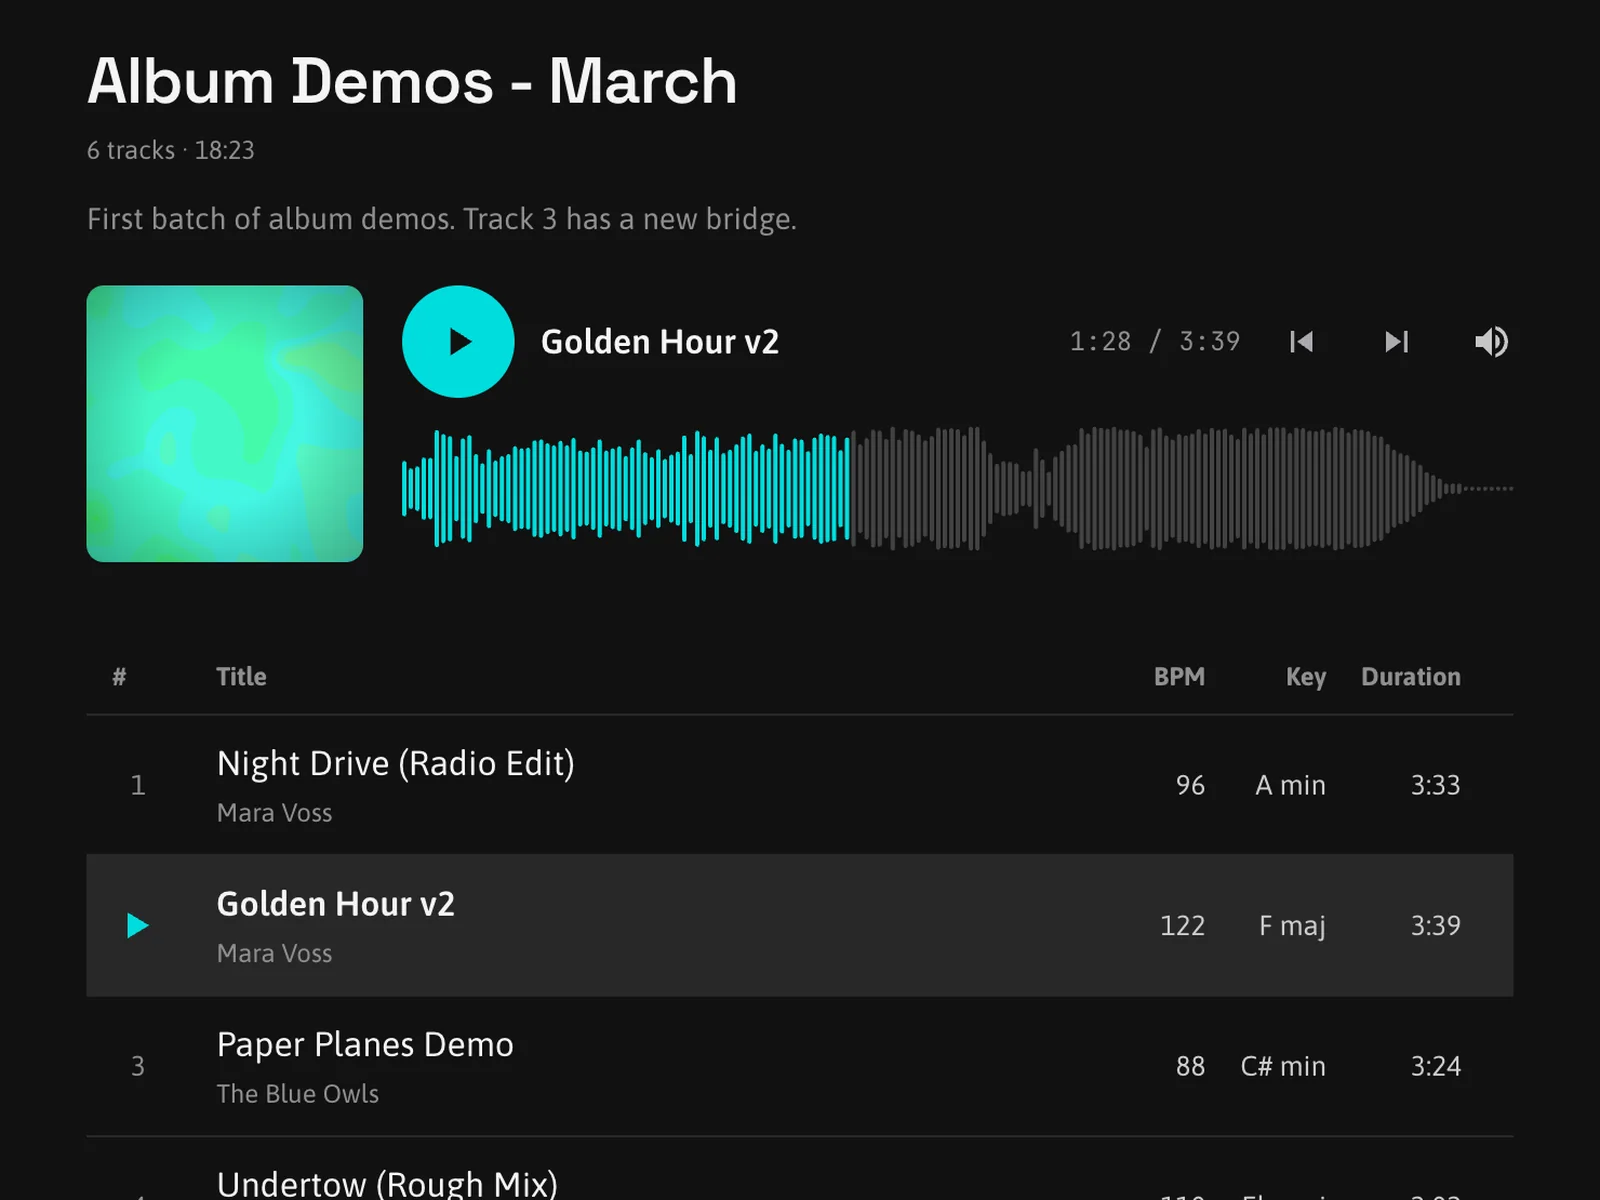Select the Golden Hour v2 track row title

336,904
